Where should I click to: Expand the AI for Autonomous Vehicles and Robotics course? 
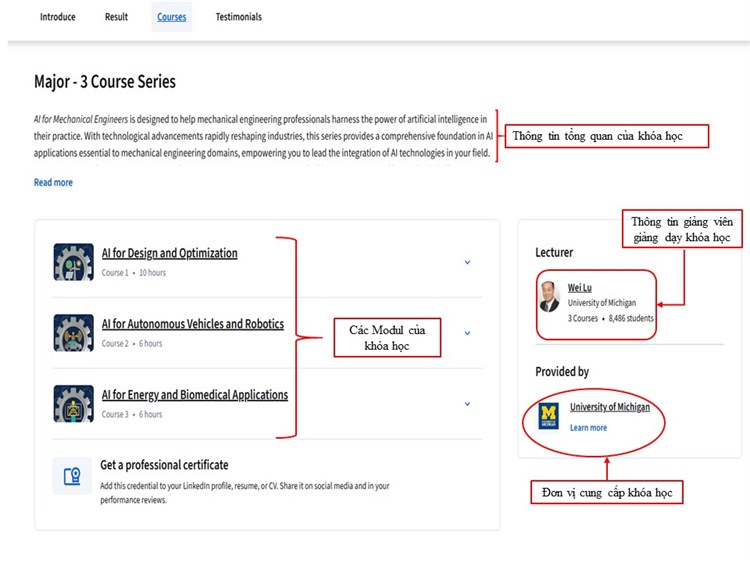click(x=467, y=333)
